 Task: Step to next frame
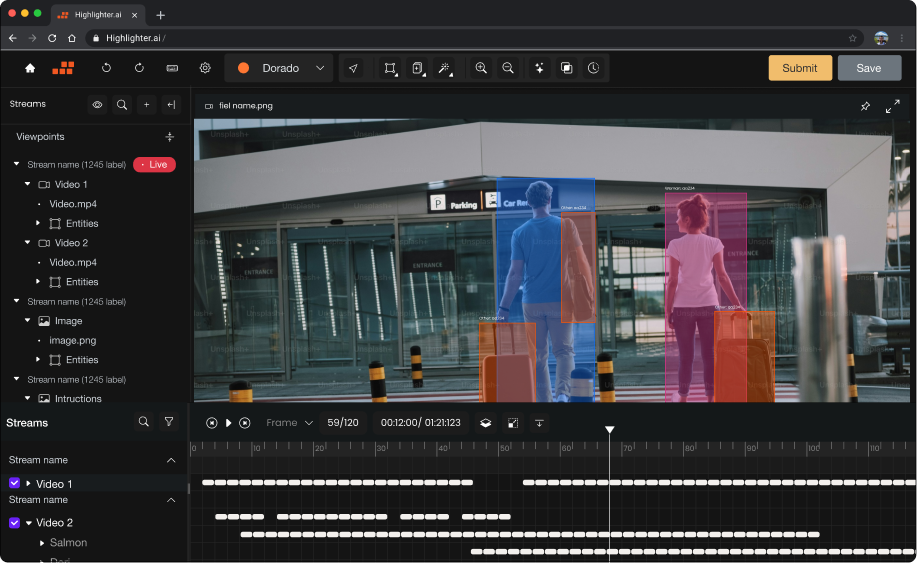(245, 423)
